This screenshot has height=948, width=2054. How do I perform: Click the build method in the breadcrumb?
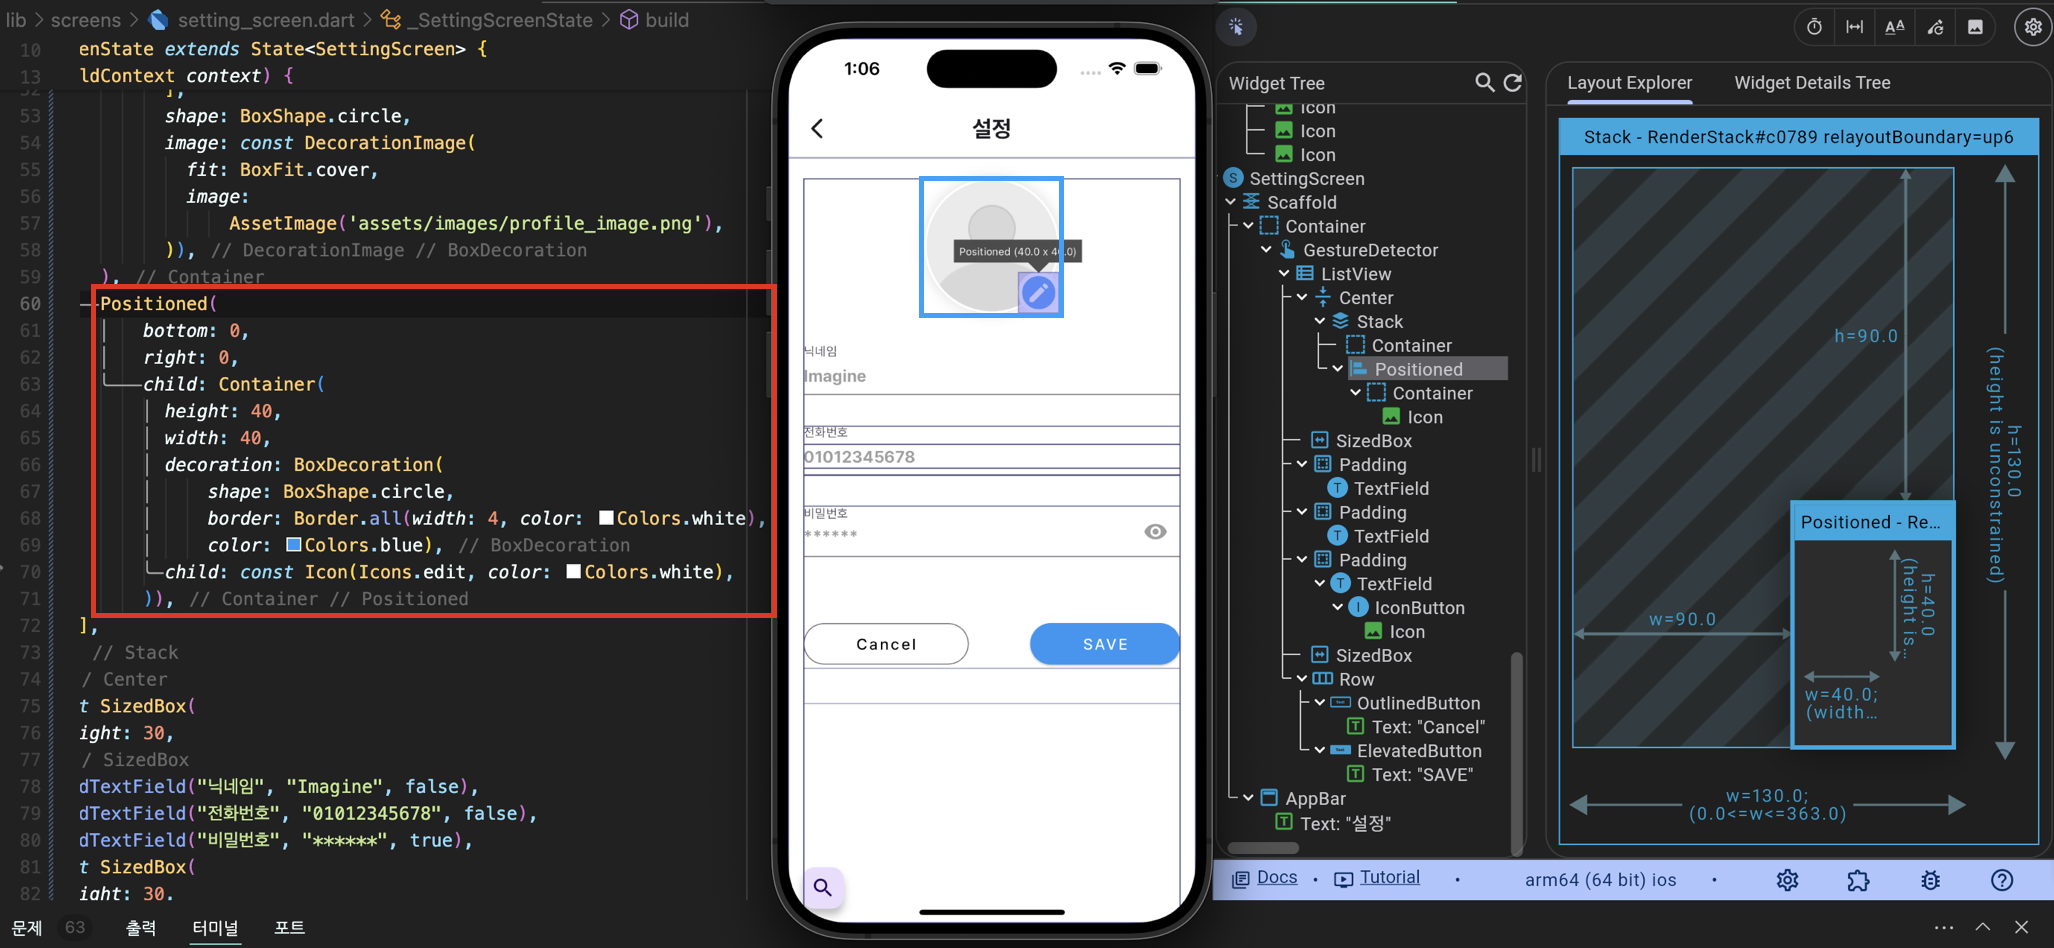[x=666, y=20]
